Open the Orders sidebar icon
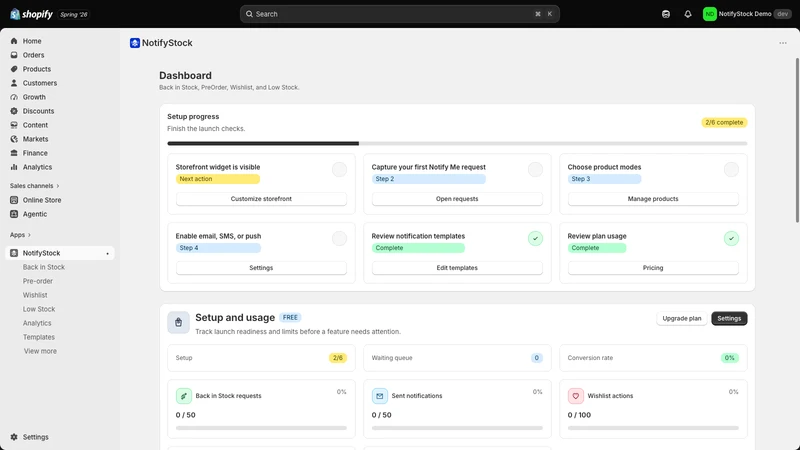This screenshot has height=450, width=800. [x=14, y=55]
